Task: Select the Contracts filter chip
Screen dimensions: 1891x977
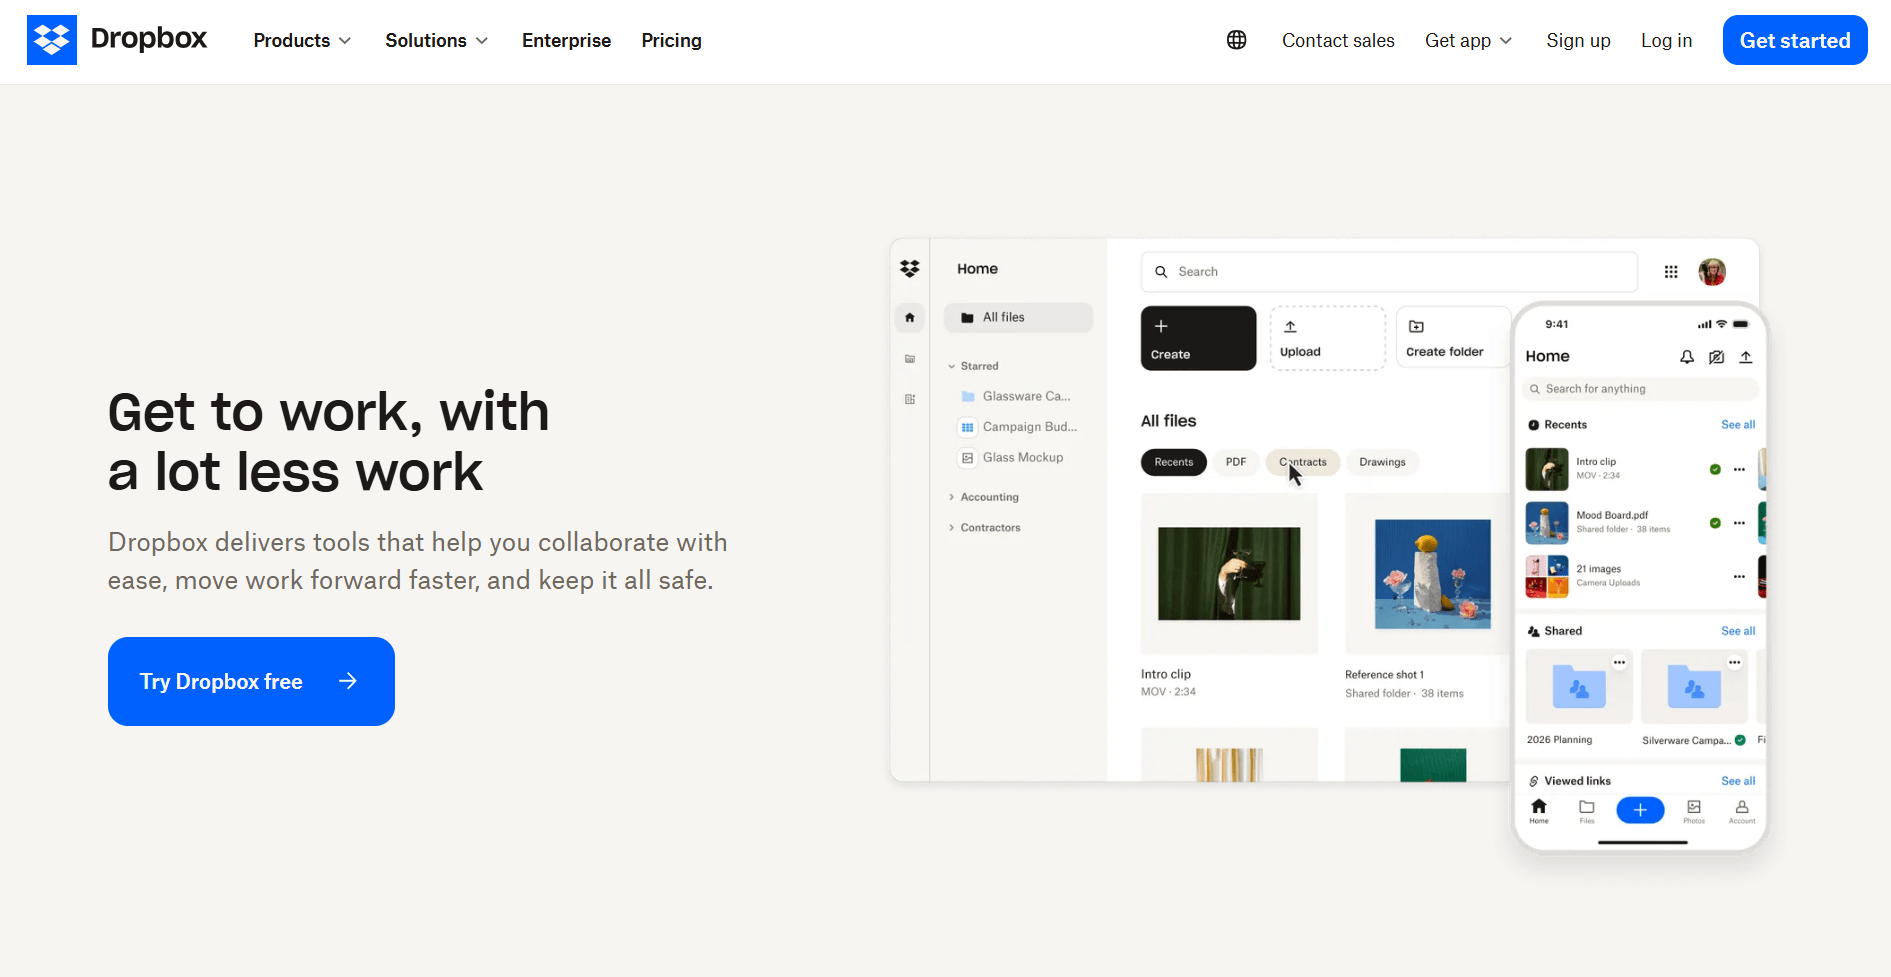Action: [1302, 462]
